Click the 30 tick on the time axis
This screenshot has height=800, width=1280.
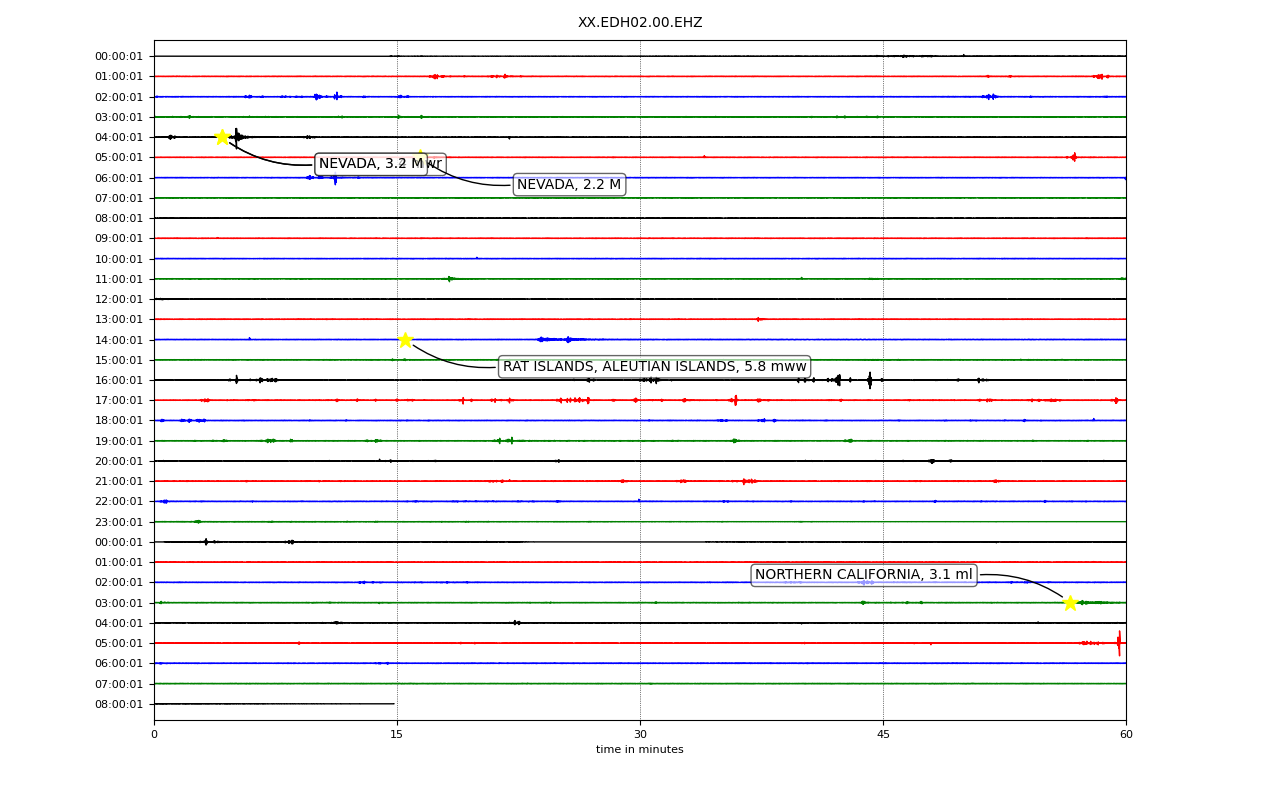pos(640,734)
